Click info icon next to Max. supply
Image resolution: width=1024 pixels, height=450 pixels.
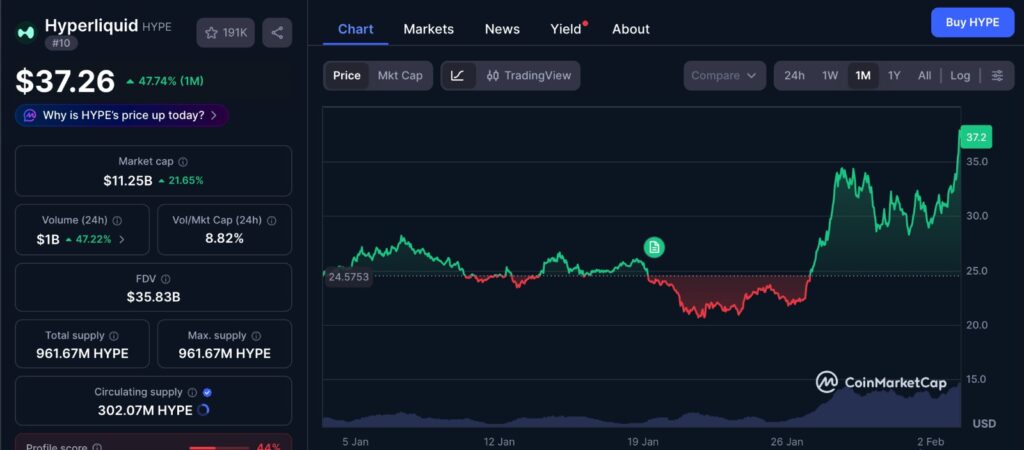pyautogui.click(x=256, y=336)
